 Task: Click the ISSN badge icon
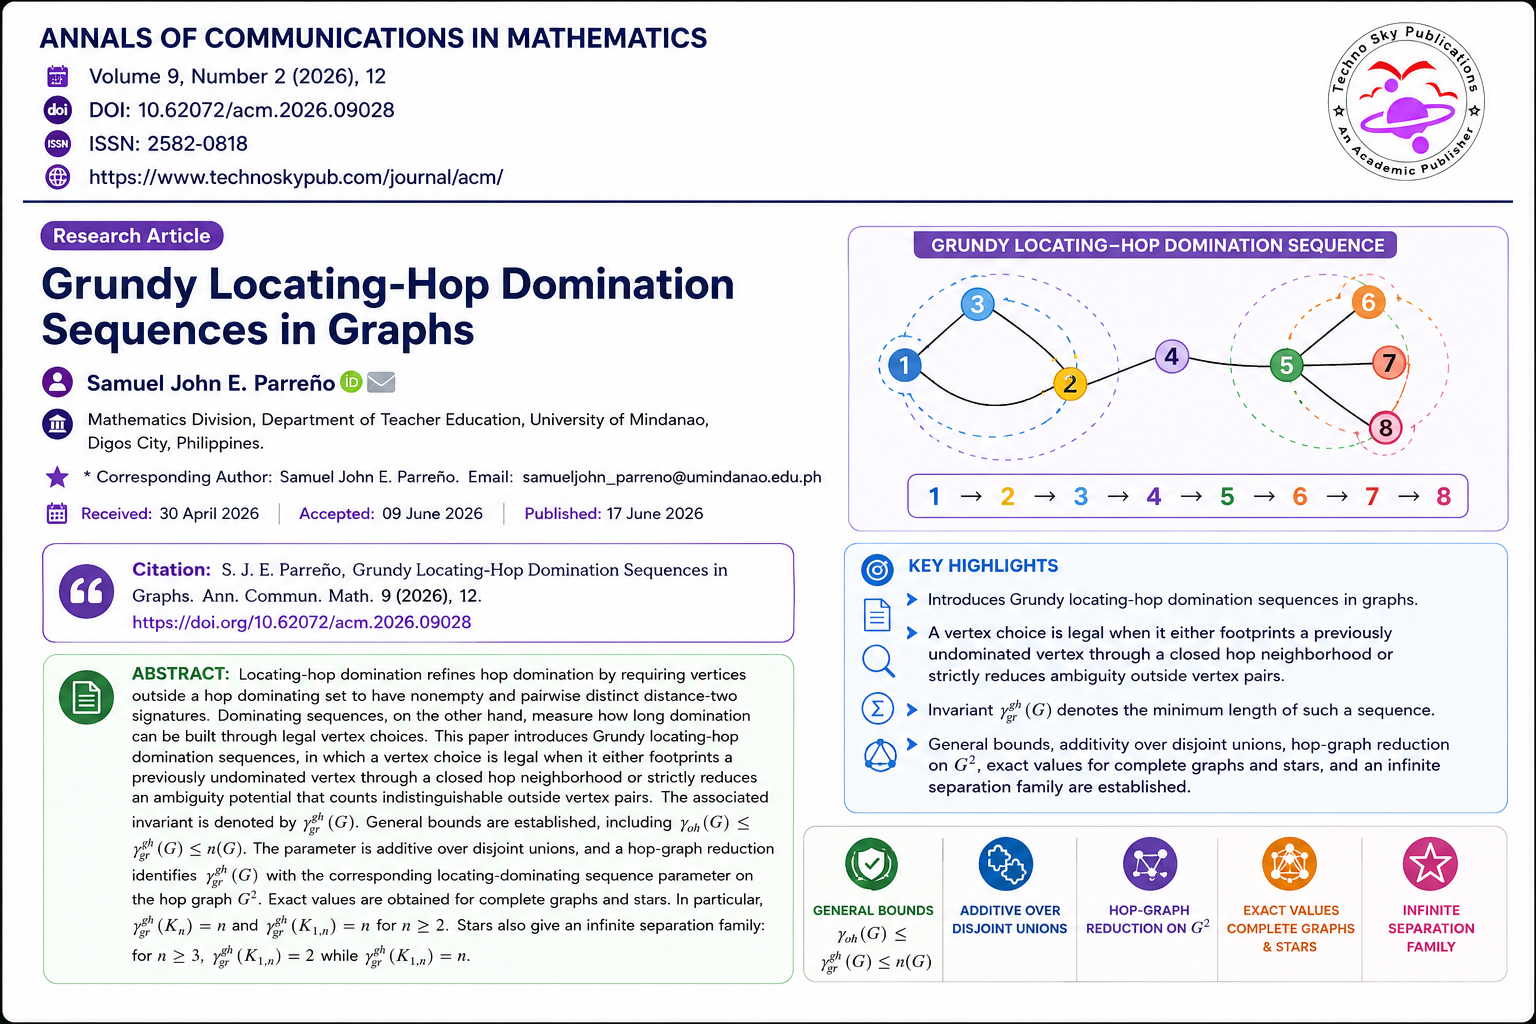pyautogui.click(x=58, y=143)
